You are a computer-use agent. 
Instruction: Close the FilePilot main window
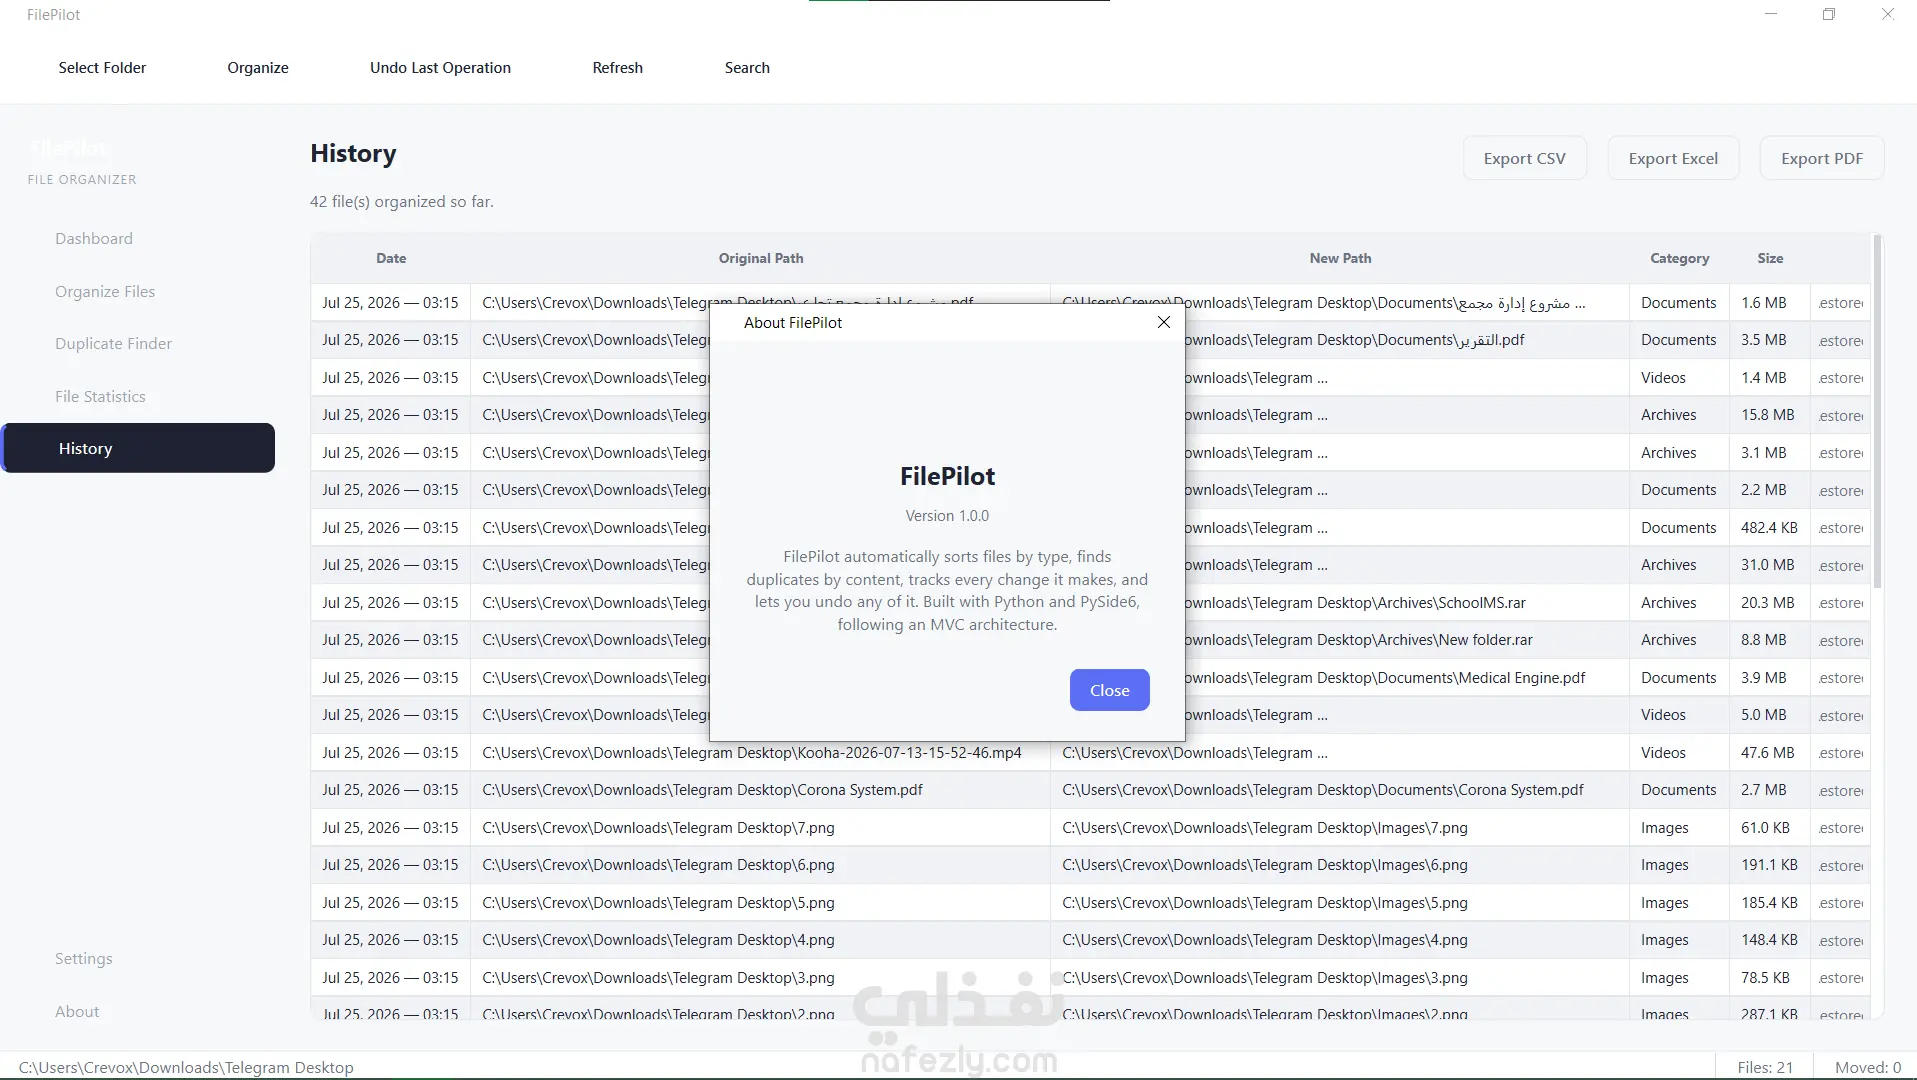(1887, 14)
